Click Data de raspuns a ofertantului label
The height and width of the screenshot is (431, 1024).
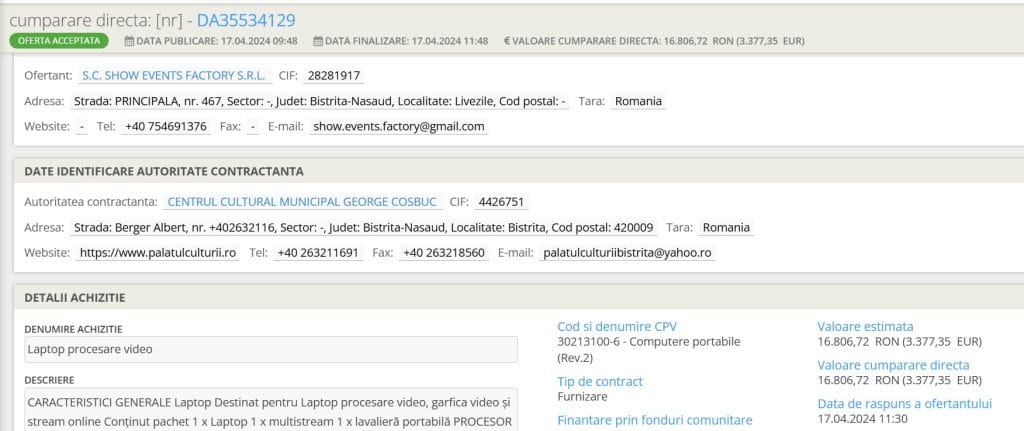(904, 404)
